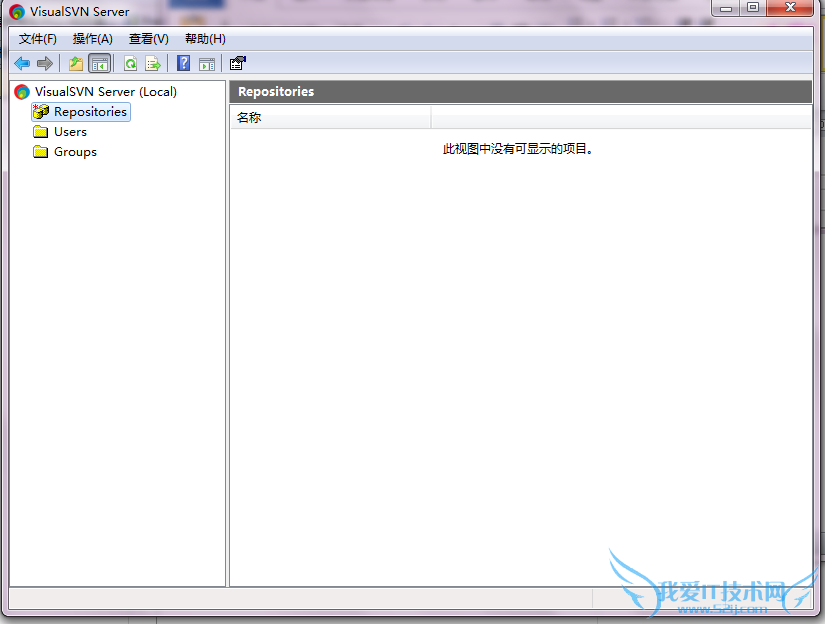Minimize the VisualSVN Server window
825x624 pixels.
726,8
